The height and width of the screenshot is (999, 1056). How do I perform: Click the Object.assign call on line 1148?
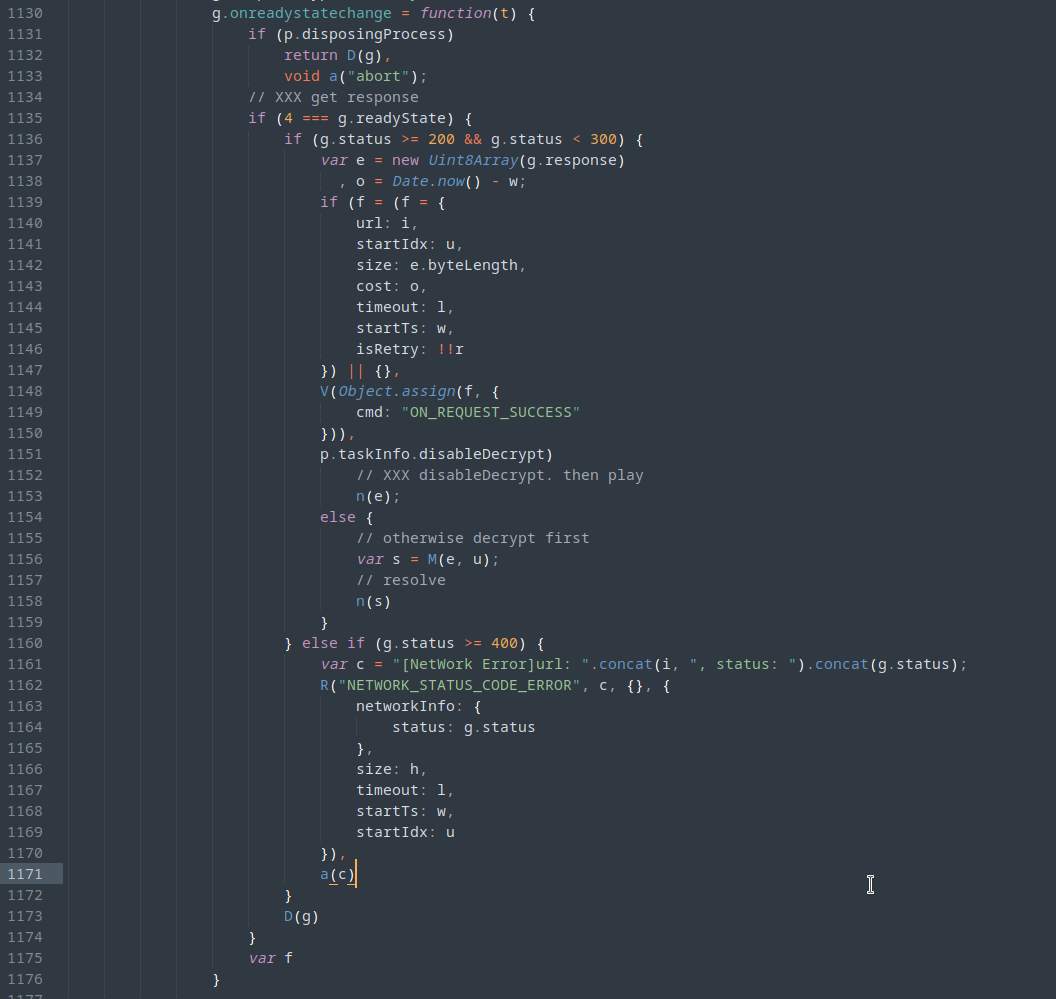[x=395, y=390]
